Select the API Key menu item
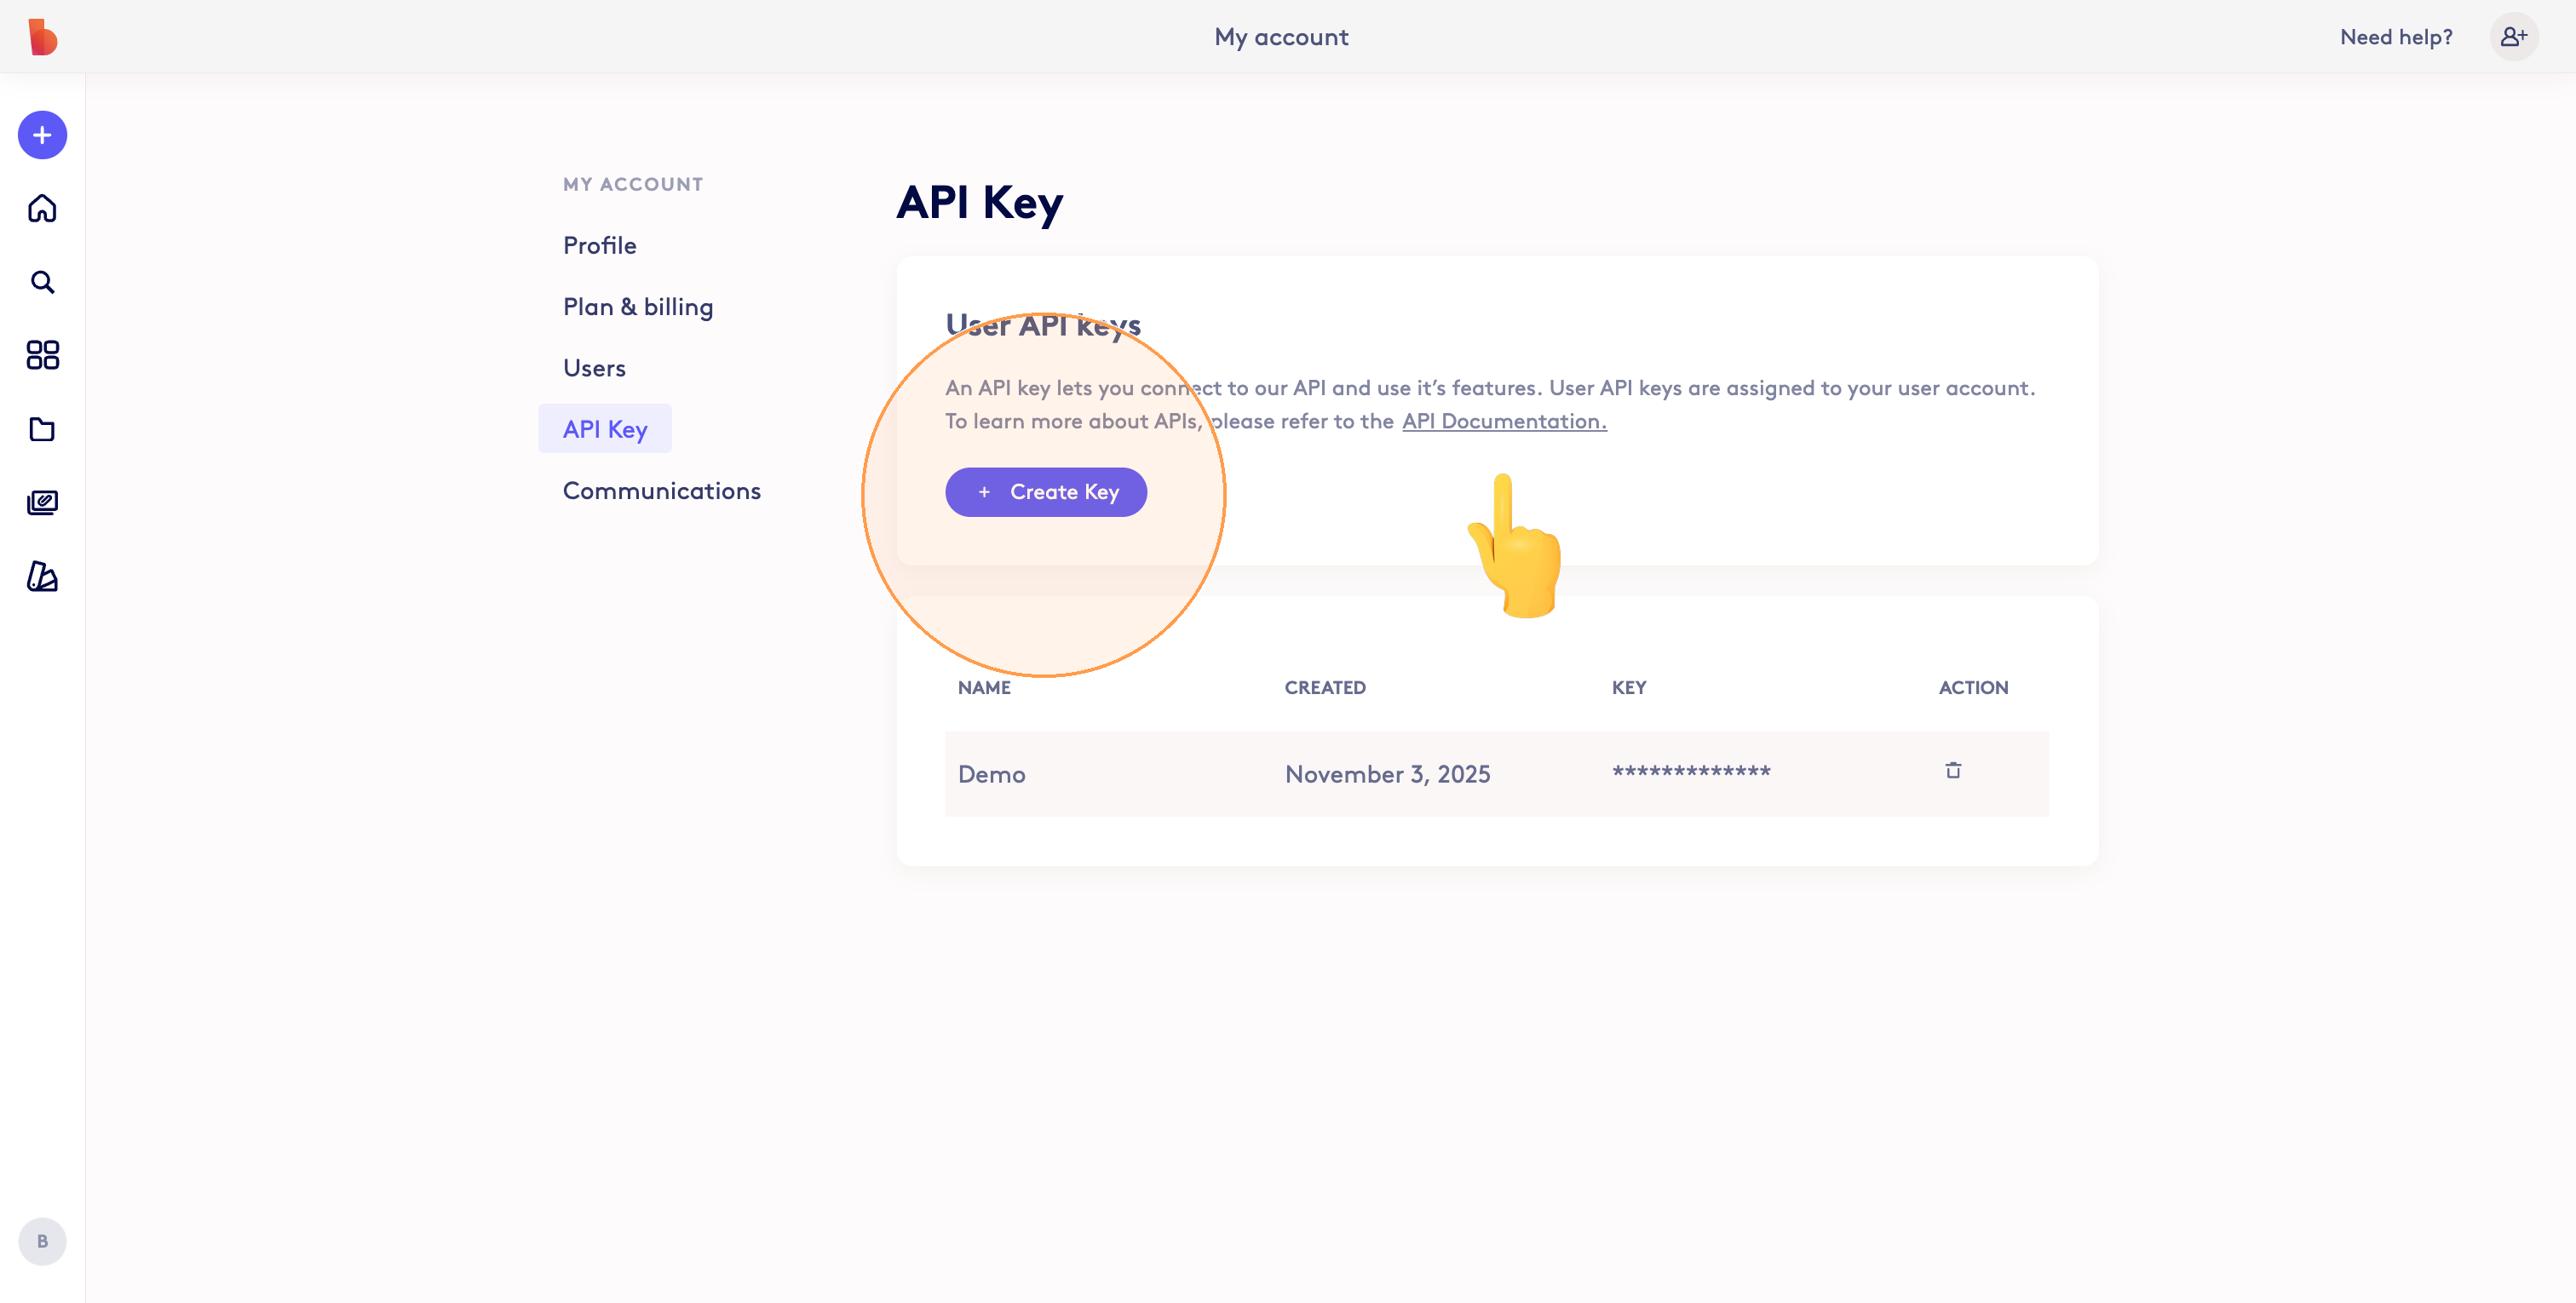The width and height of the screenshot is (2576, 1303). point(605,429)
